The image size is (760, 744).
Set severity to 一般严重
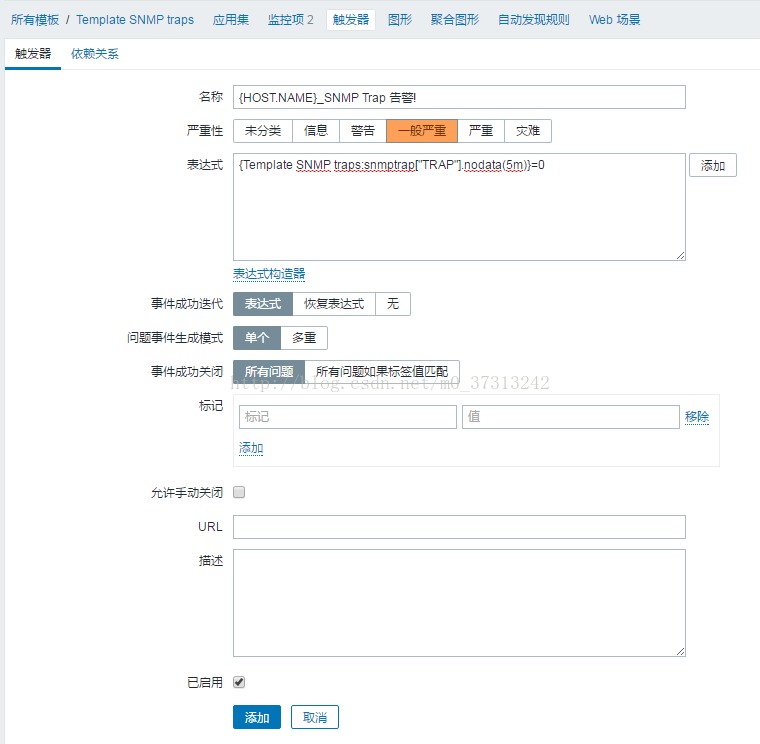(x=422, y=131)
